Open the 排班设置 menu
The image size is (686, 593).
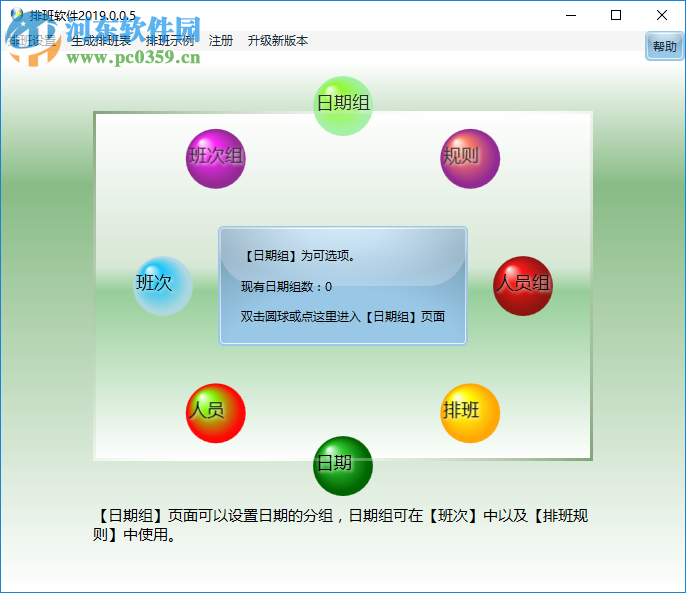coord(32,41)
